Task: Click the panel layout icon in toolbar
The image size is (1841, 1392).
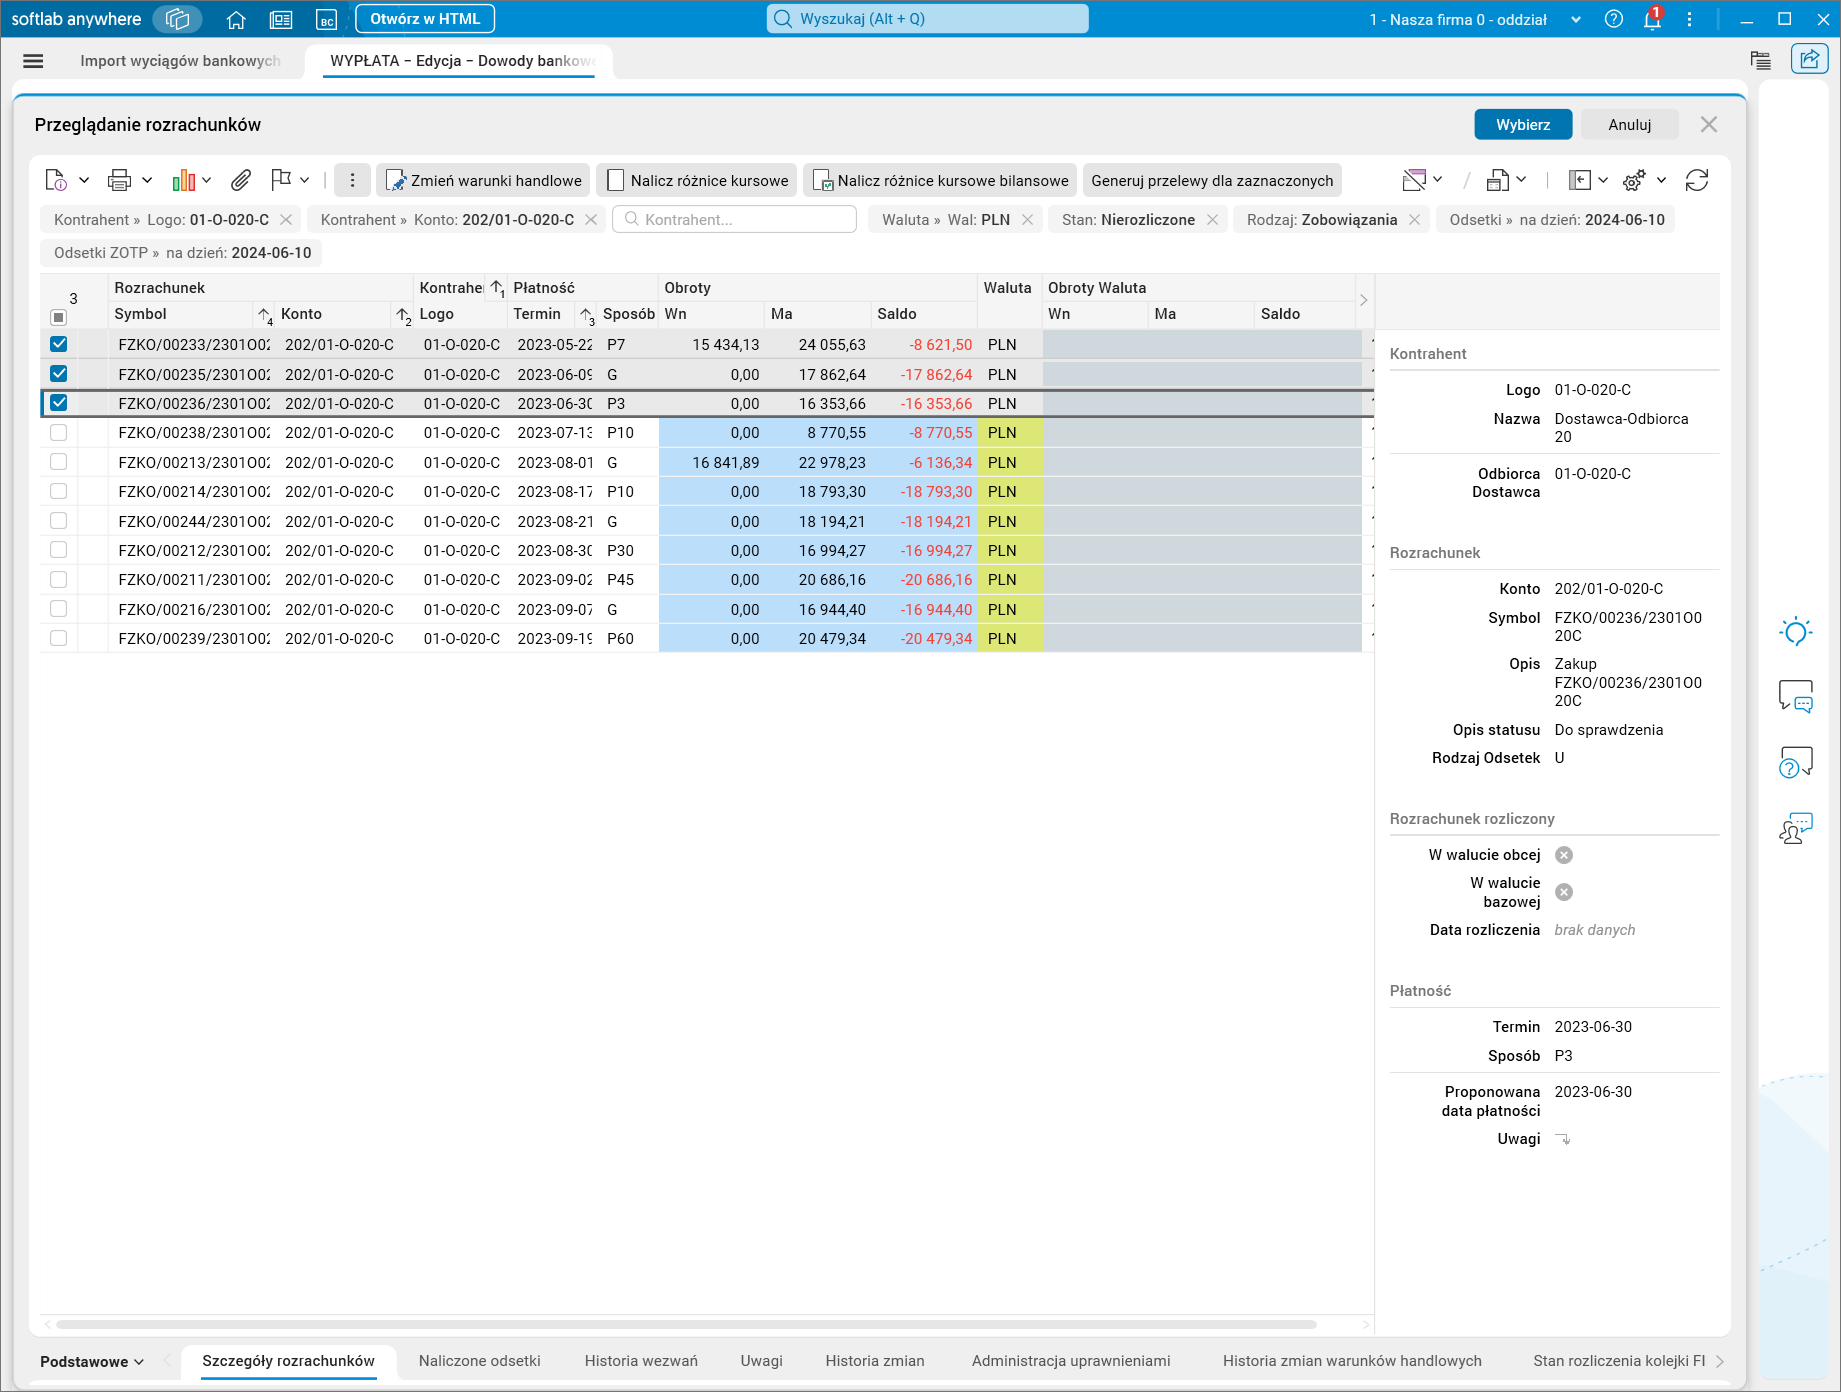Action: (x=1579, y=180)
